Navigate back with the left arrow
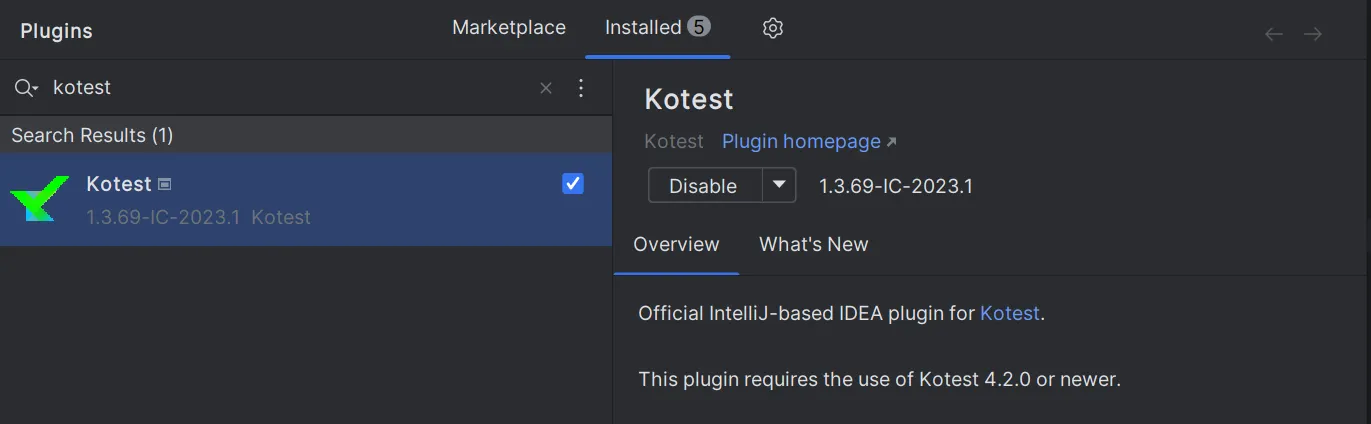This screenshot has height=424, width=1371. click(x=1274, y=34)
